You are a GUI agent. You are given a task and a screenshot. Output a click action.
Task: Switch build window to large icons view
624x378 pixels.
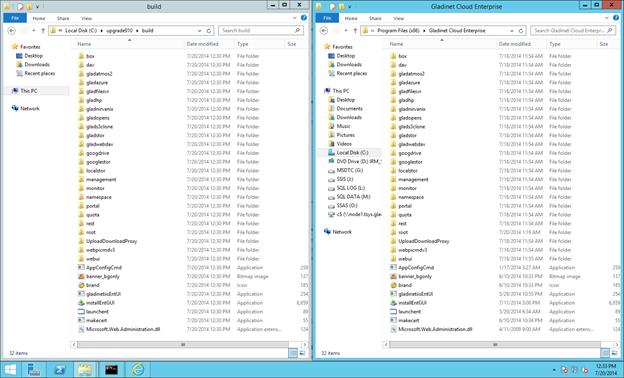coord(302,353)
